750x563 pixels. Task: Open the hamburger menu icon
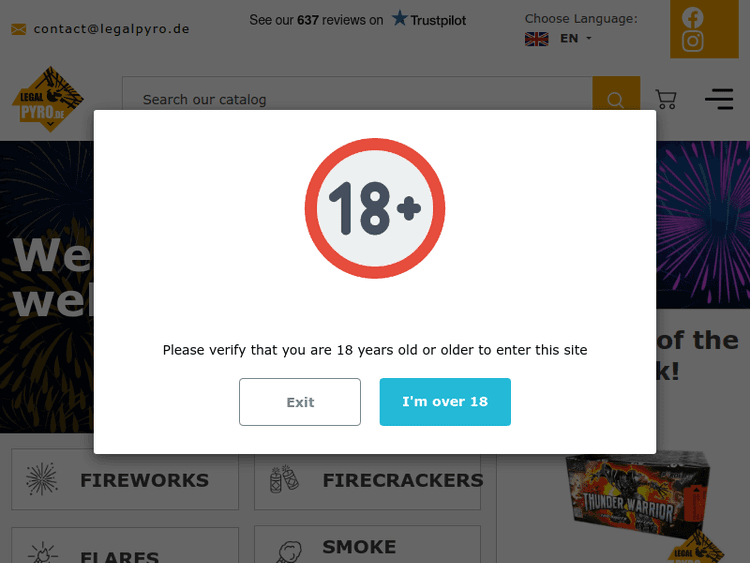pyautogui.click(x=718, y=99)
